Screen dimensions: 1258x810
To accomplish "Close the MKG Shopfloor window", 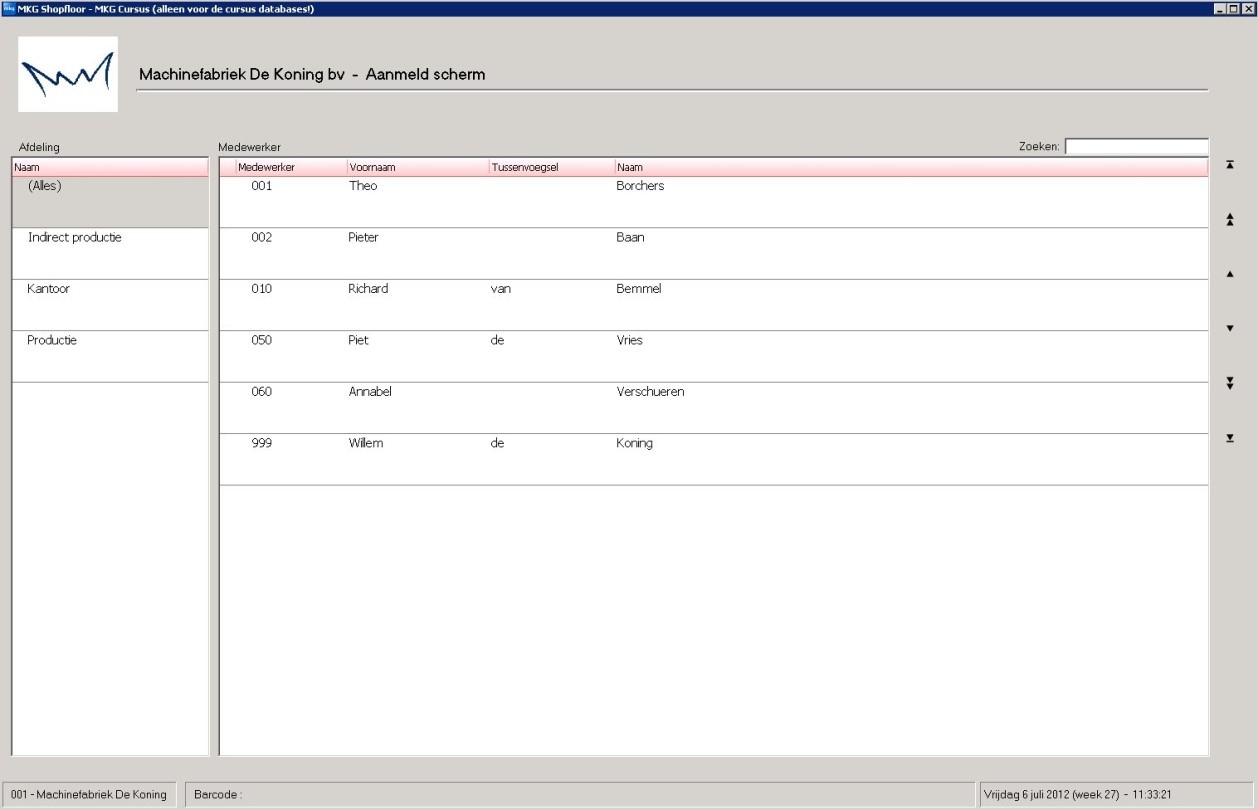I will click(1248, 8).
